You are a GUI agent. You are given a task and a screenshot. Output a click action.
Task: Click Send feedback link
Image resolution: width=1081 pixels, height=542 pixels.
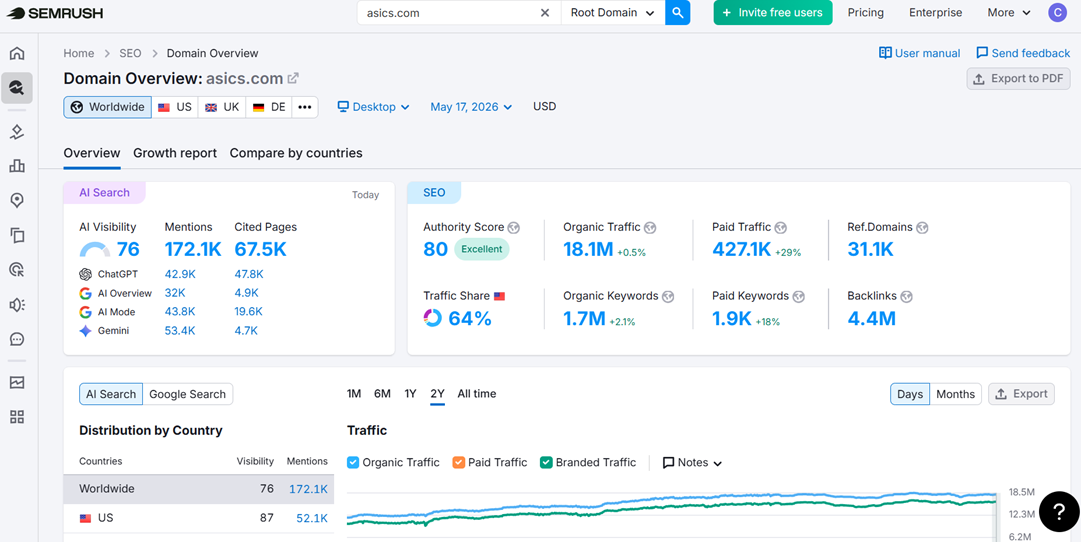pos(1023,53)
